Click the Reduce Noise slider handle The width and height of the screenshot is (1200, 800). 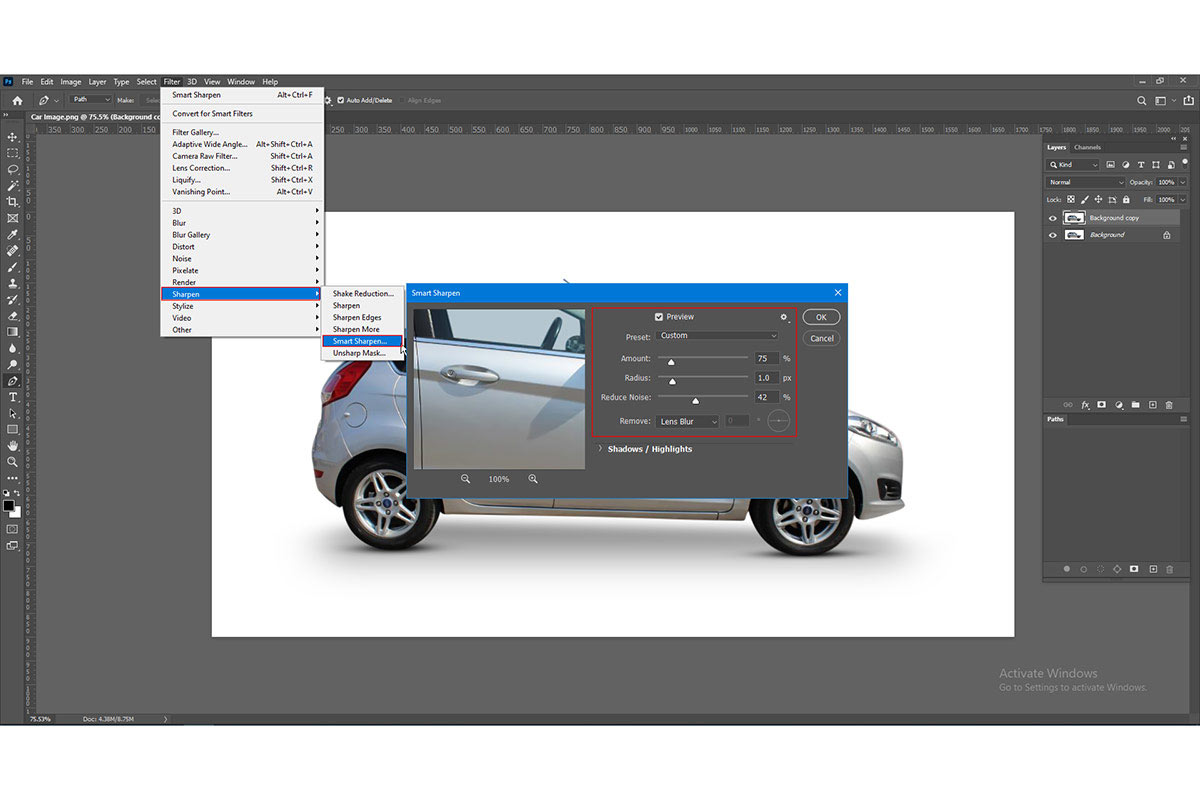pos(696,401)
